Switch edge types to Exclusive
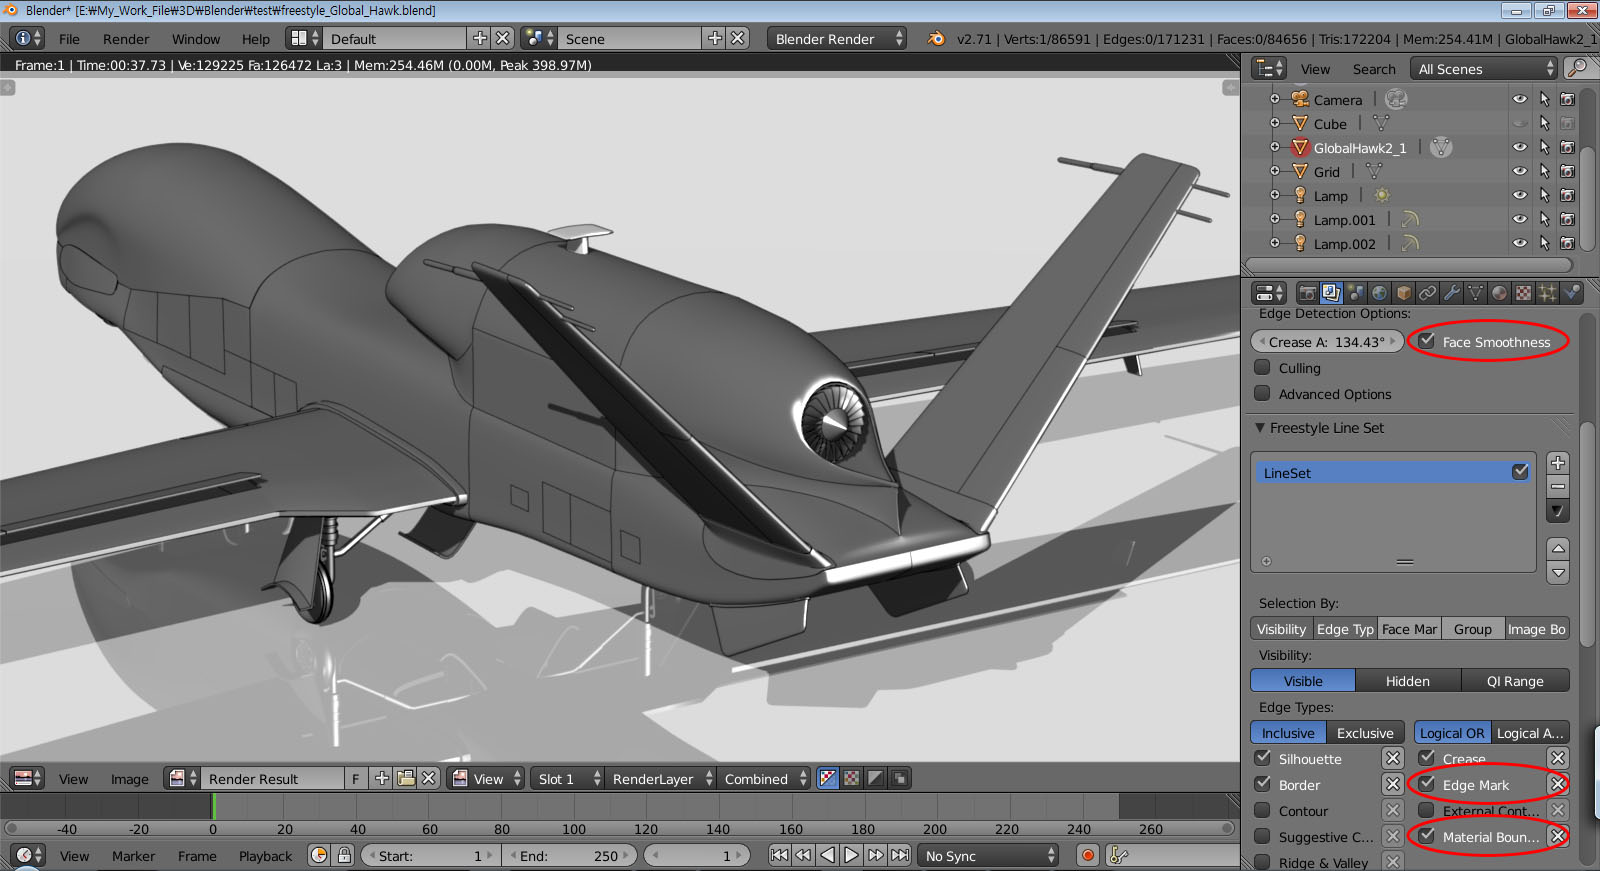Screen dimensions: 1600x871 pyautogui.click(x=1364, y=733)
